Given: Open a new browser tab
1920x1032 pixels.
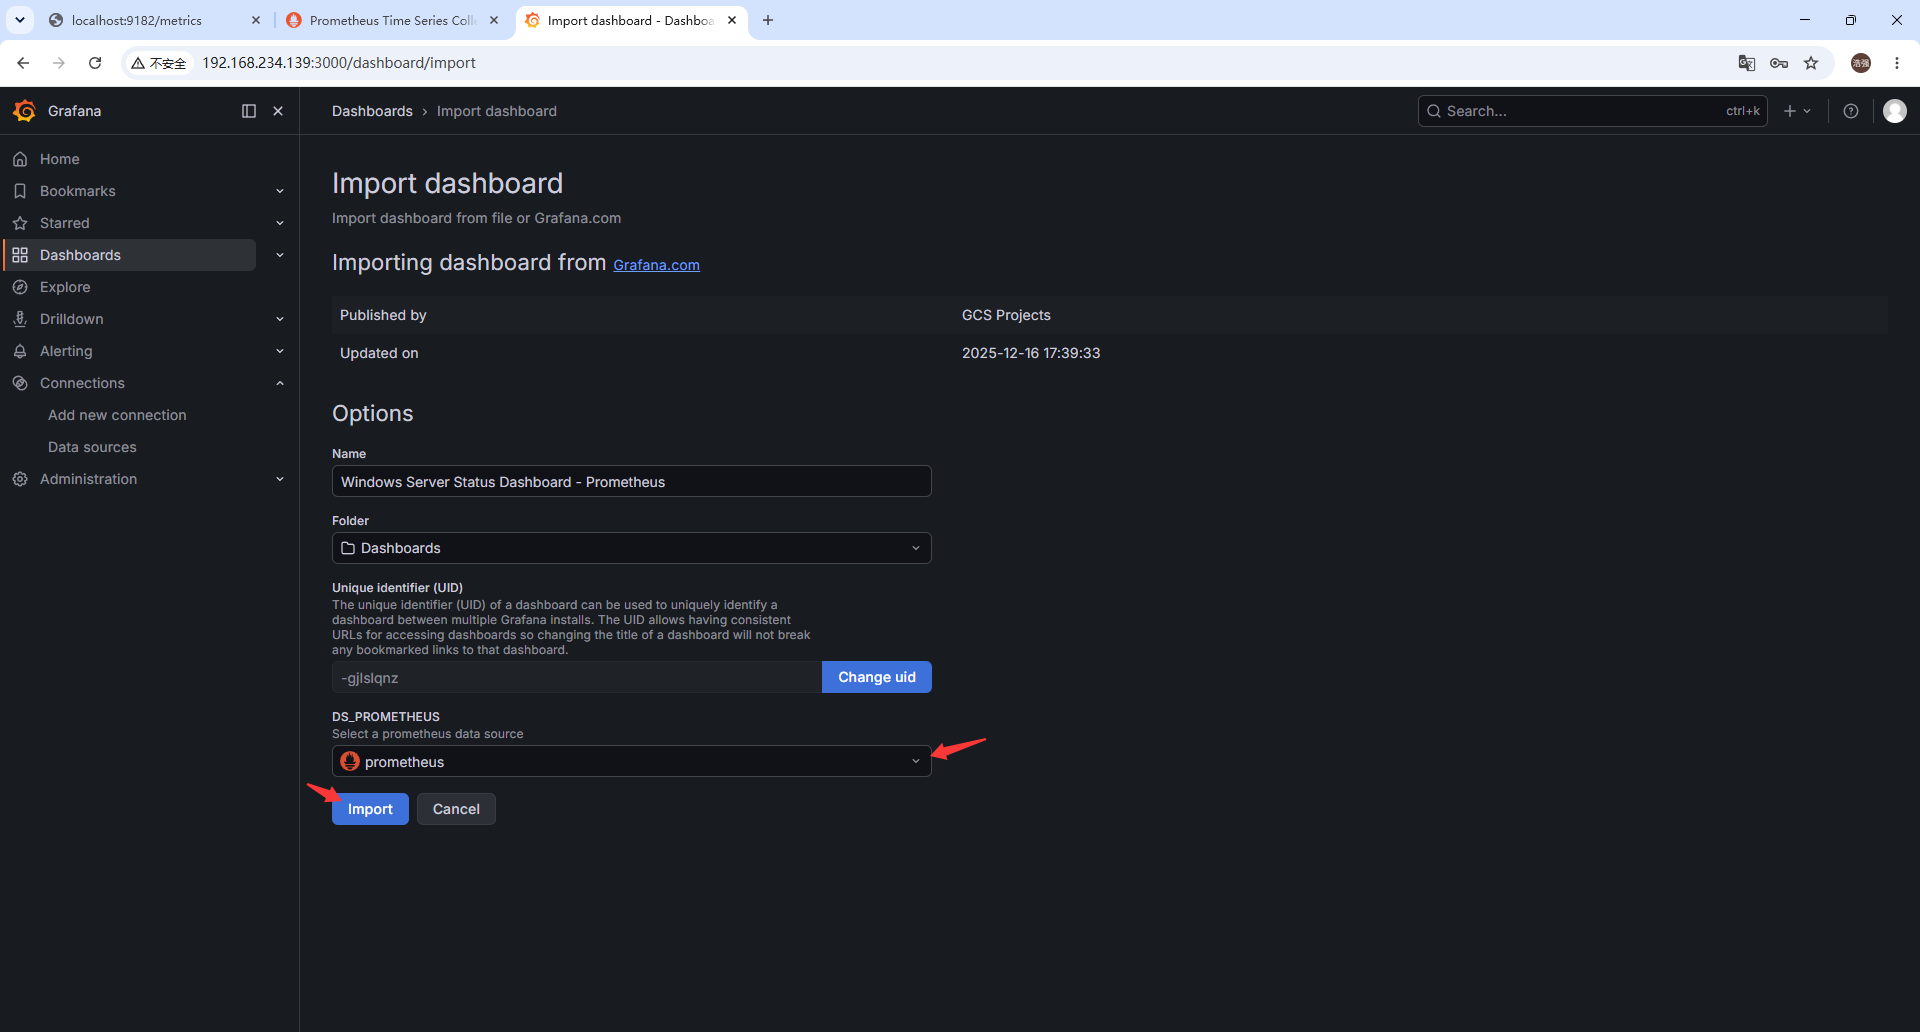Looking at the screenshot, I should tap(768, 20).
